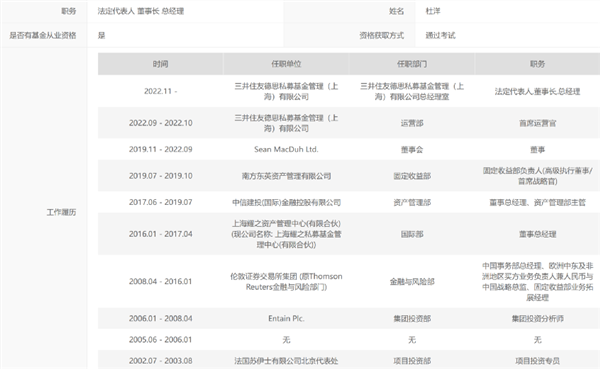Click the 工作履历 section label
The width and height of the screenshot is (600, 369).
[x=61, y=212]
